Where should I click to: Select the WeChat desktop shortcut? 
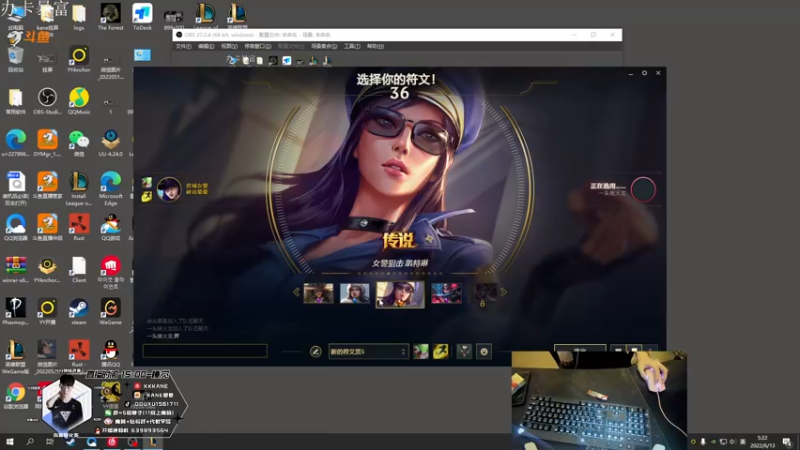79,143
